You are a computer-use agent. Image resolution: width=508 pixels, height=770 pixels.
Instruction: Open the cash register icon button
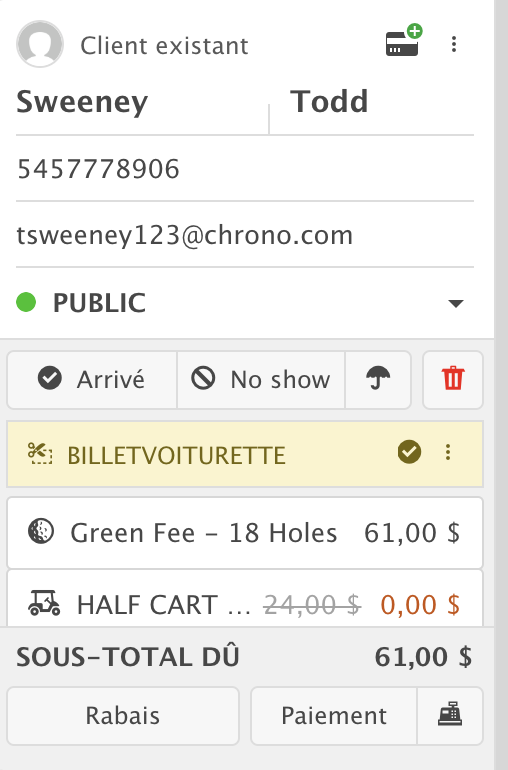pos(450,715)
